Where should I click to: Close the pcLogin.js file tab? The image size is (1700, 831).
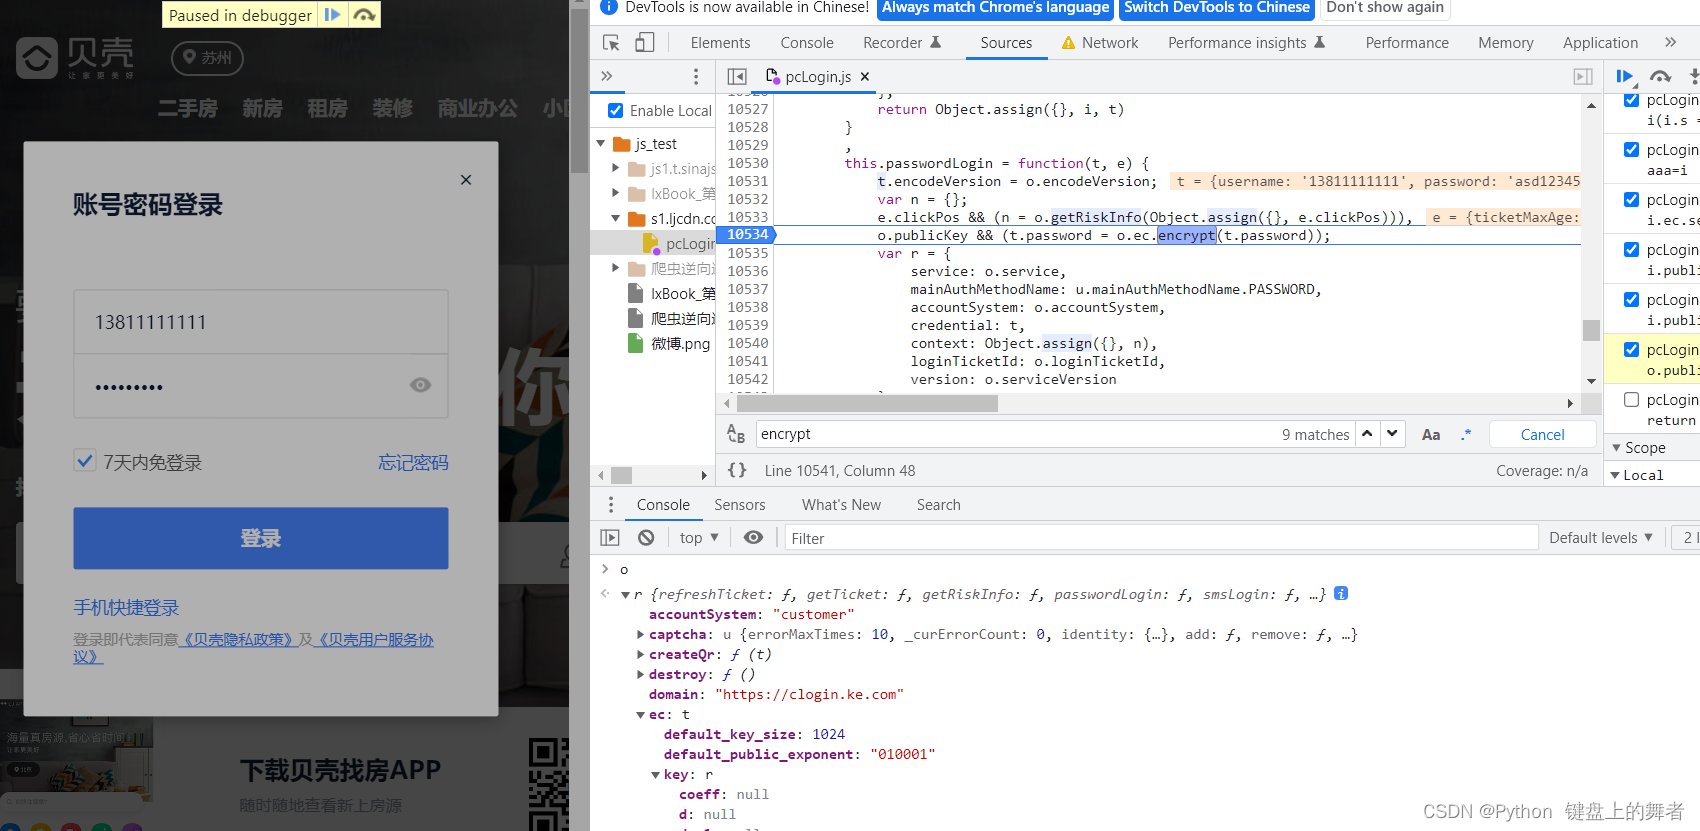pos(865,76)
